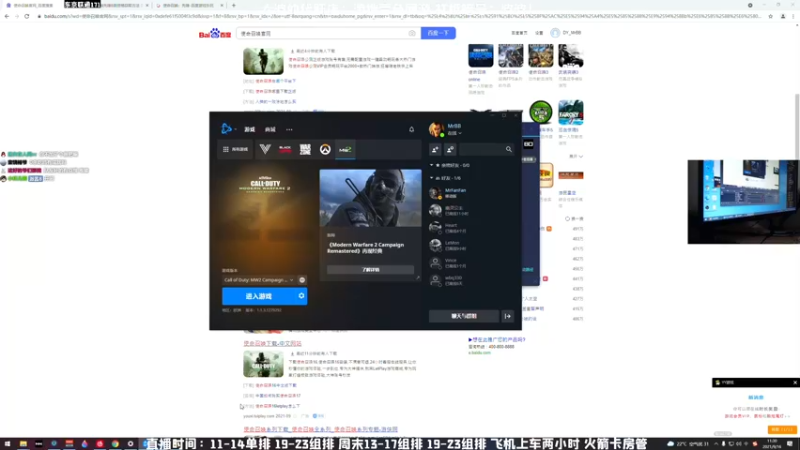Image resolution: width=800 pixels, height=450 pixels.
Task: Open the Far Cry related game thumbnail
Action: [x=570, y=112]
